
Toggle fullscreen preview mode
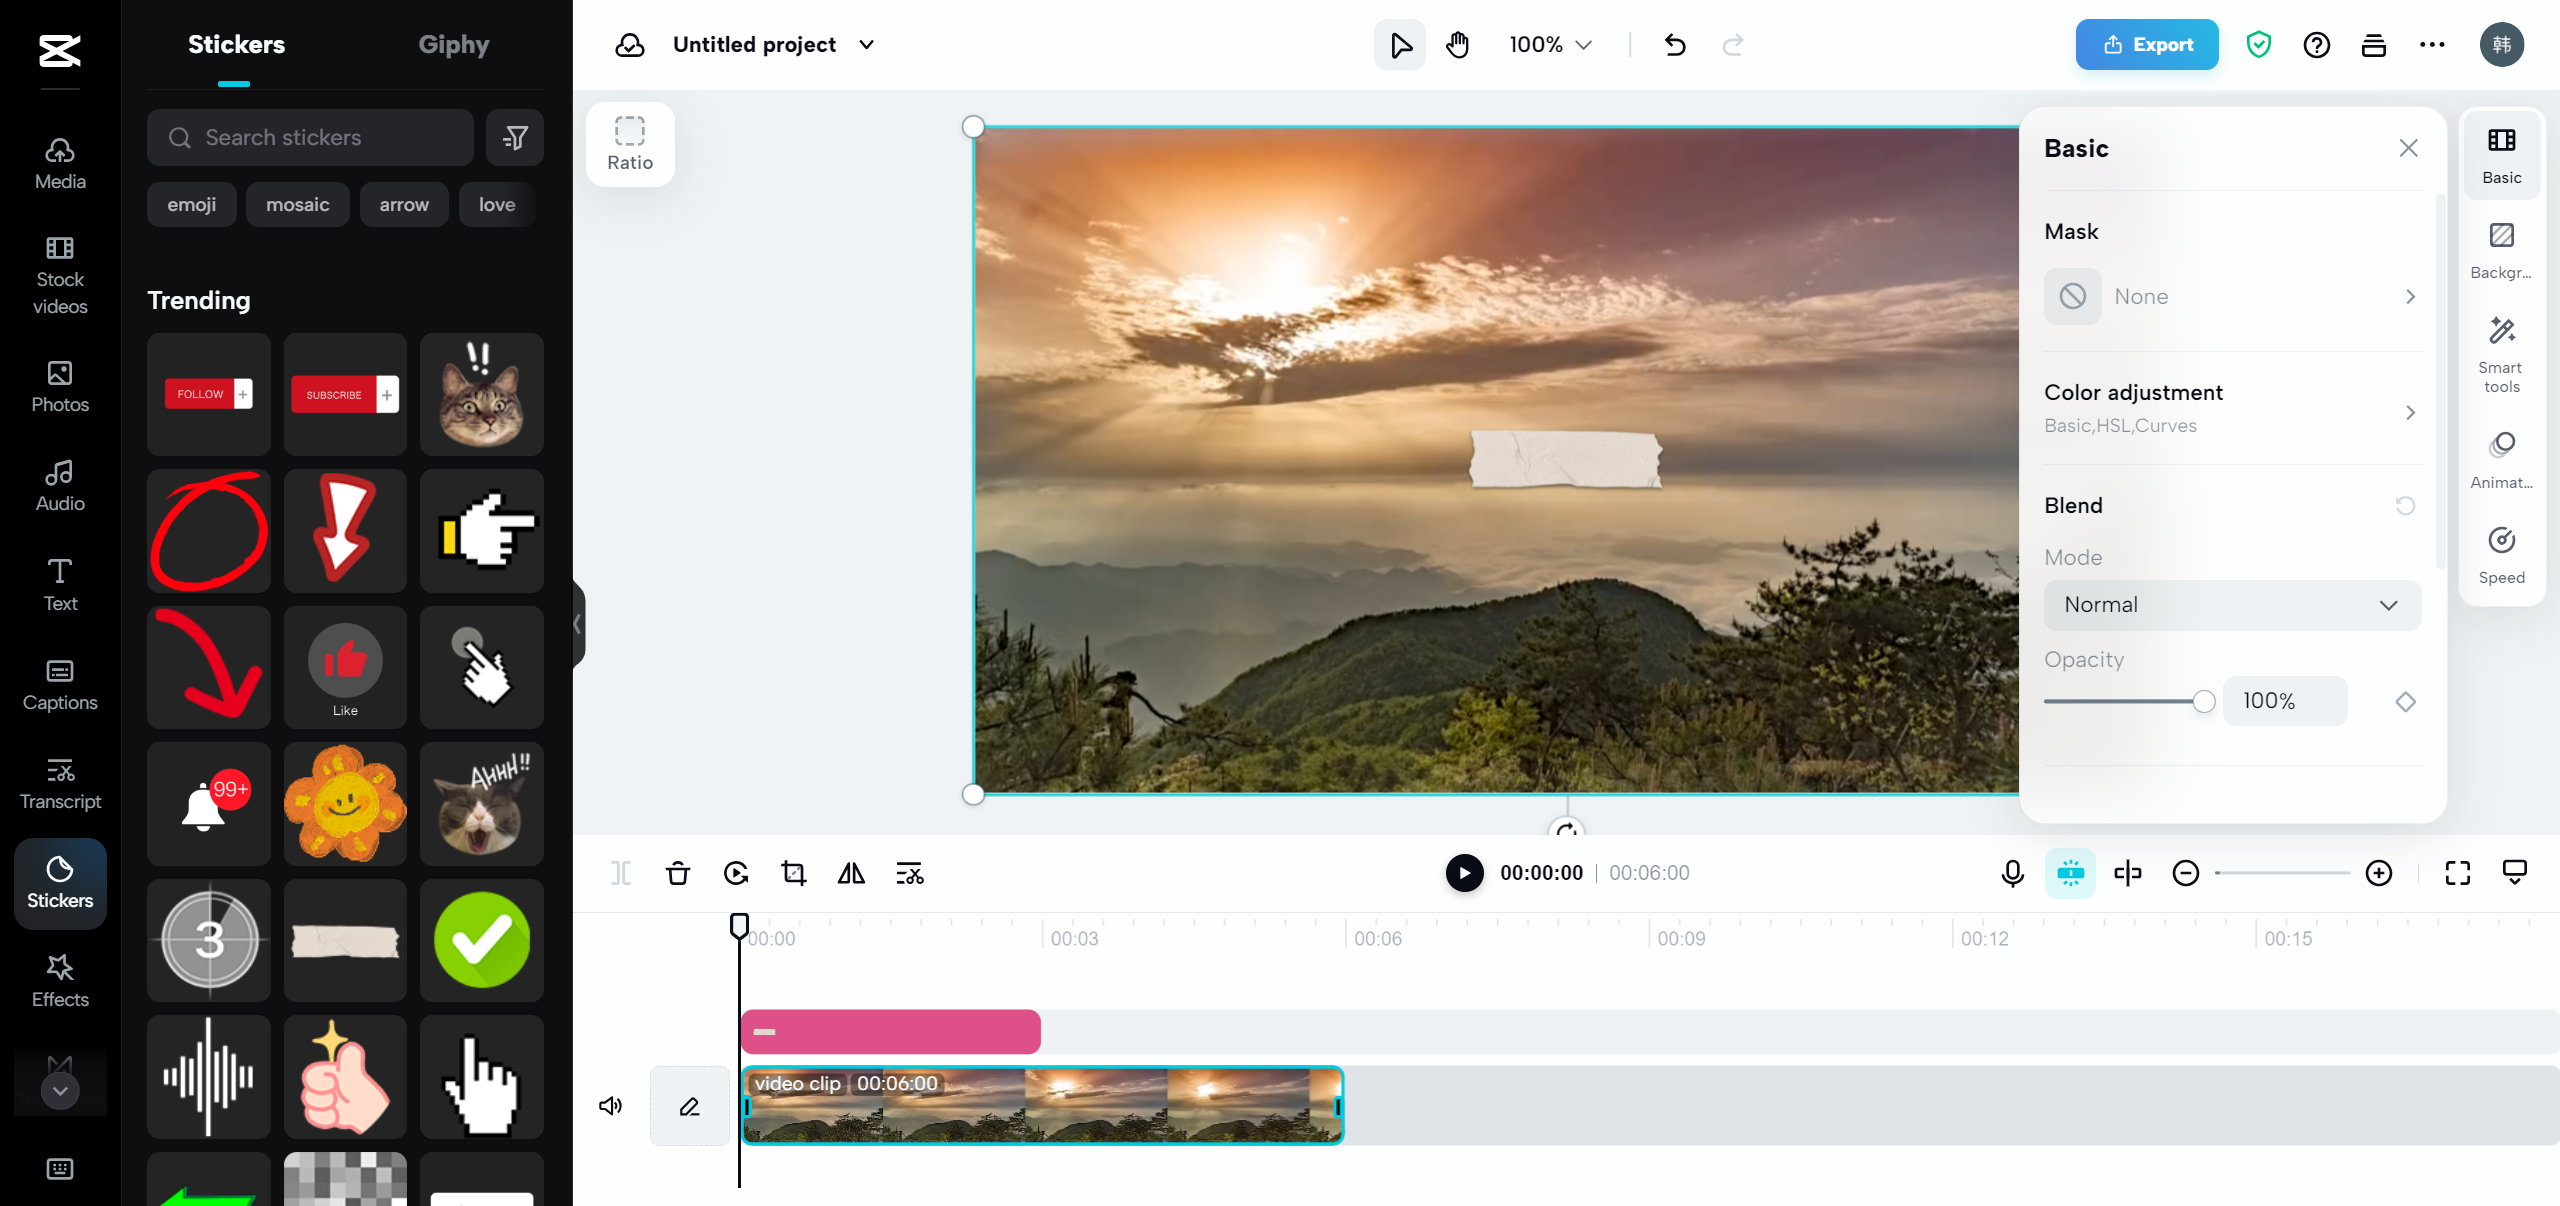[x=2457, y=873]
